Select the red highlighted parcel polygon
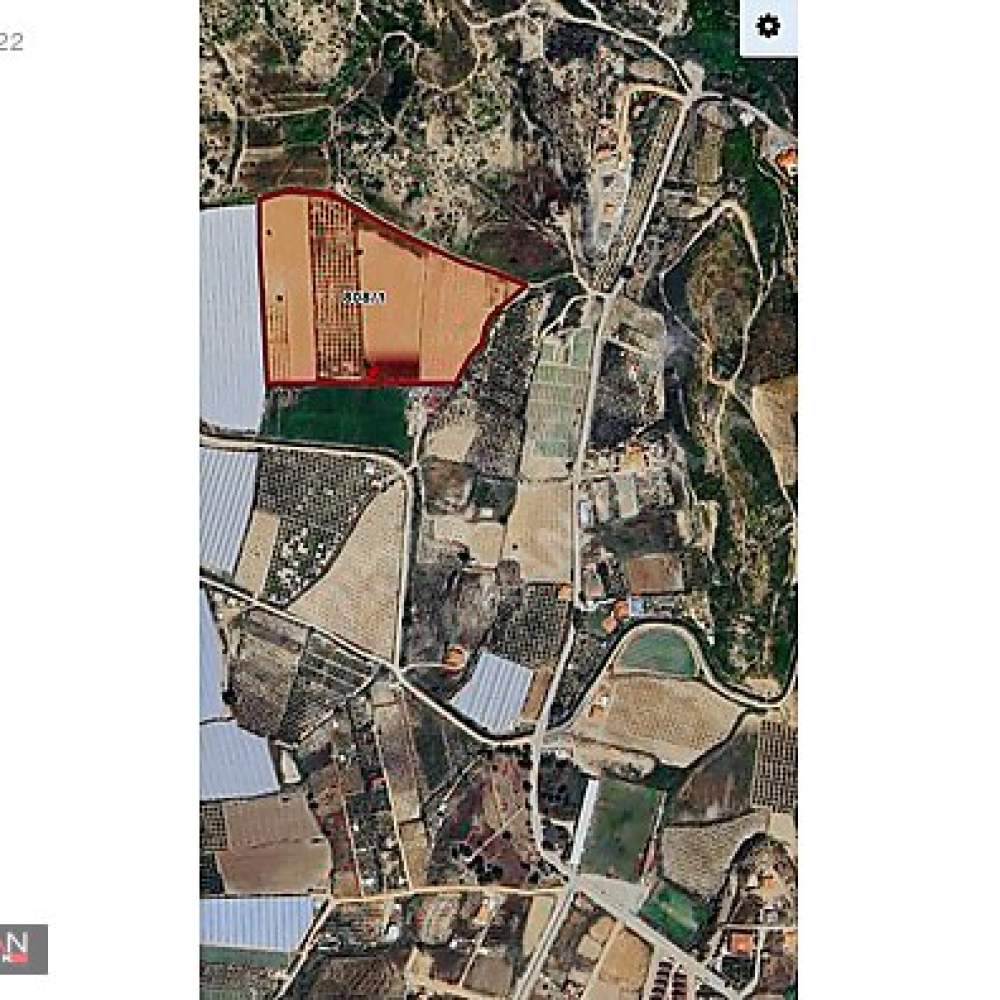The image size is (1000, 1000). [383, 290]
